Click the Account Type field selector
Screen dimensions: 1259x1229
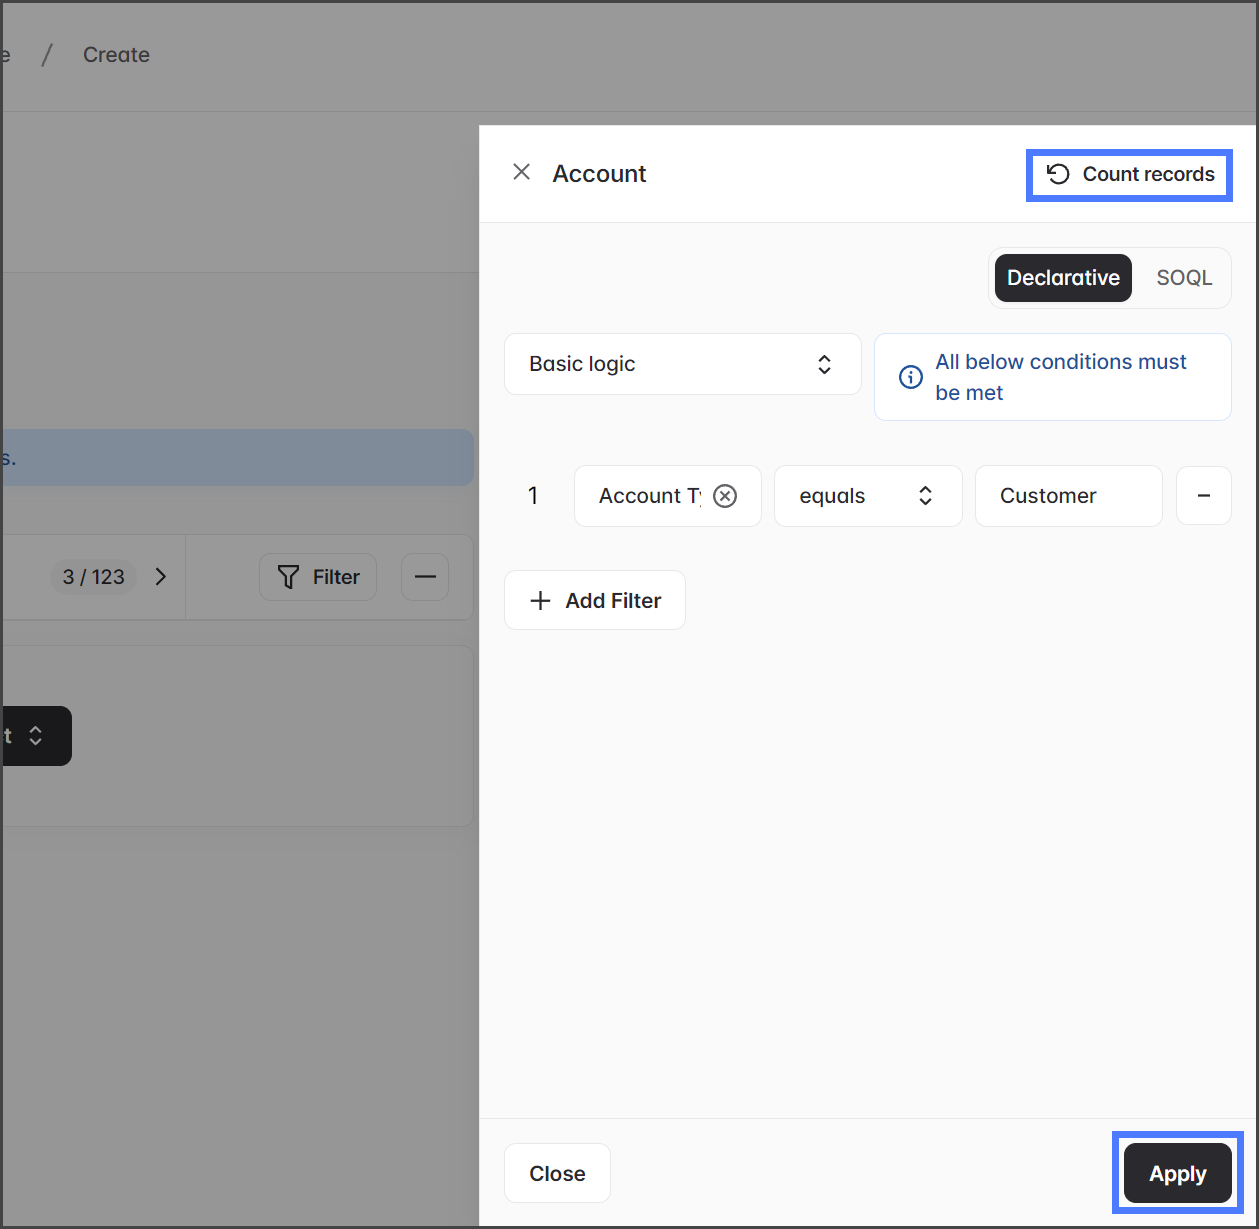[648, 496]
